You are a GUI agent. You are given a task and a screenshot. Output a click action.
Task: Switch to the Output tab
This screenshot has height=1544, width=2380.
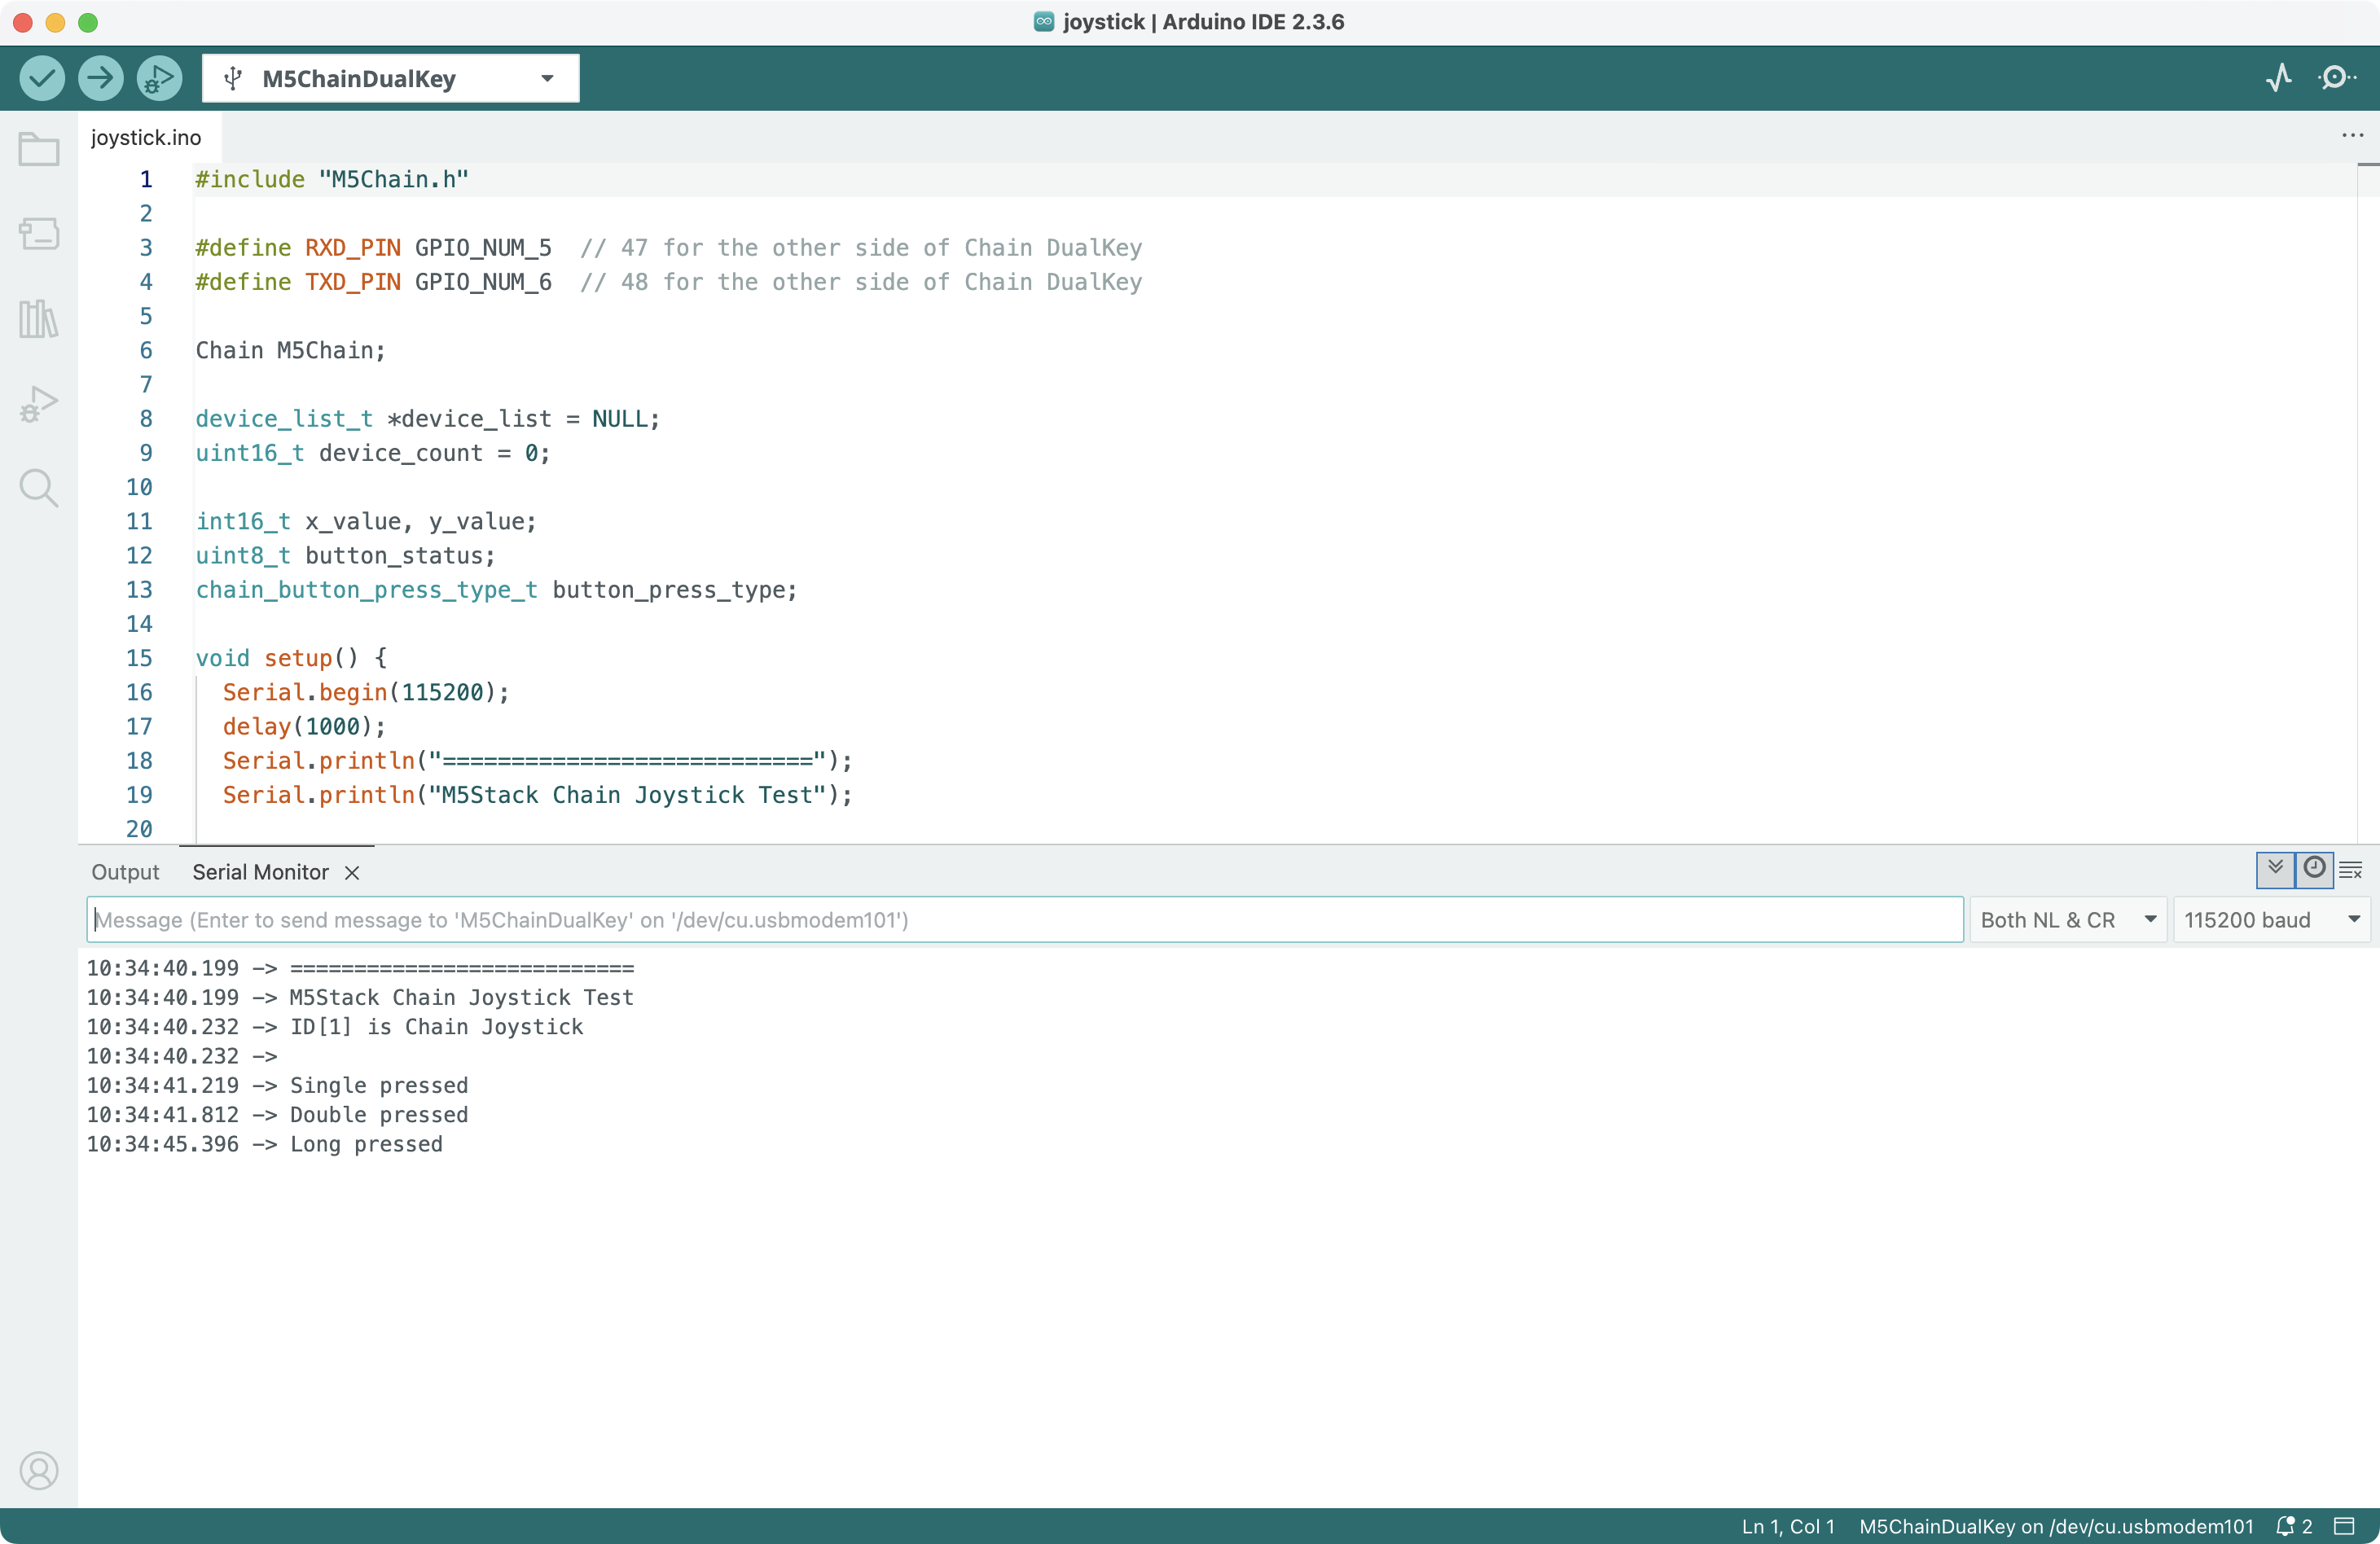coord(125,872)
